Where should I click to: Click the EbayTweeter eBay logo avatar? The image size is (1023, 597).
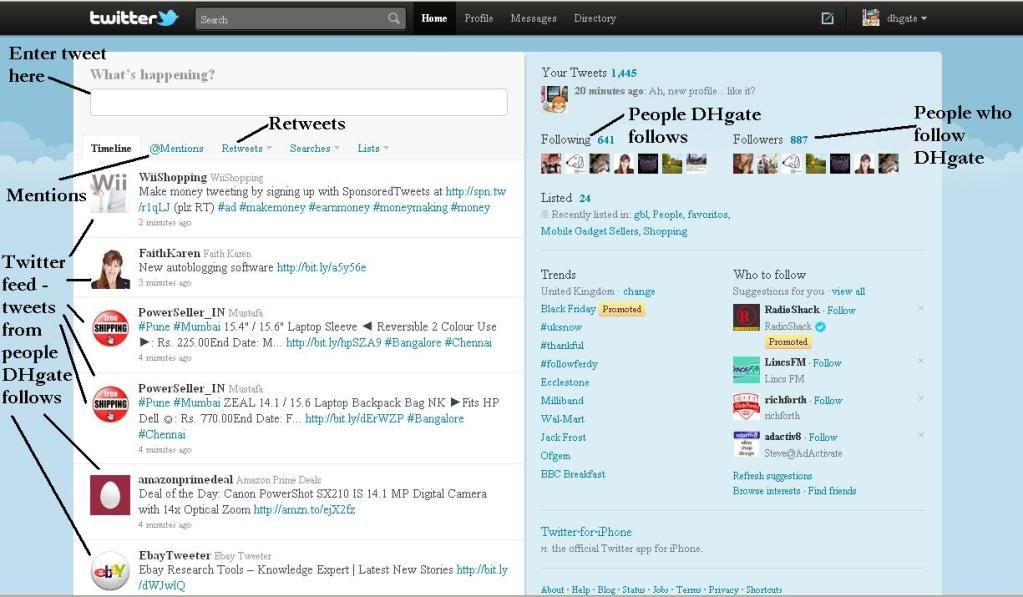pos(110,571)
